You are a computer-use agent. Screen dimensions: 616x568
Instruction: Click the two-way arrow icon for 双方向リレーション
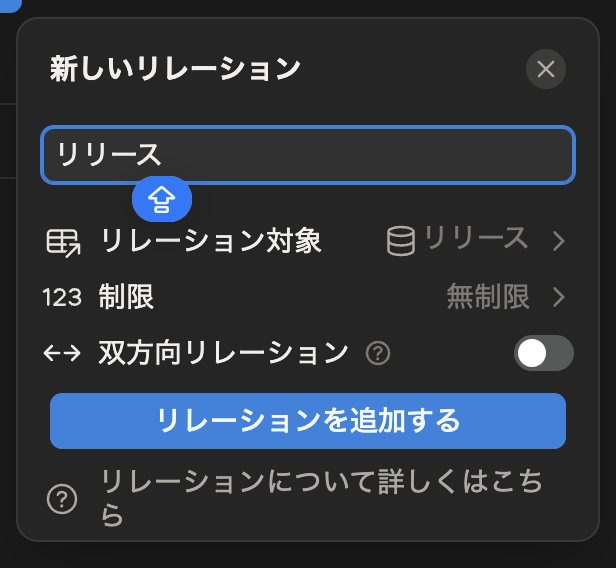tap(61, 353)
